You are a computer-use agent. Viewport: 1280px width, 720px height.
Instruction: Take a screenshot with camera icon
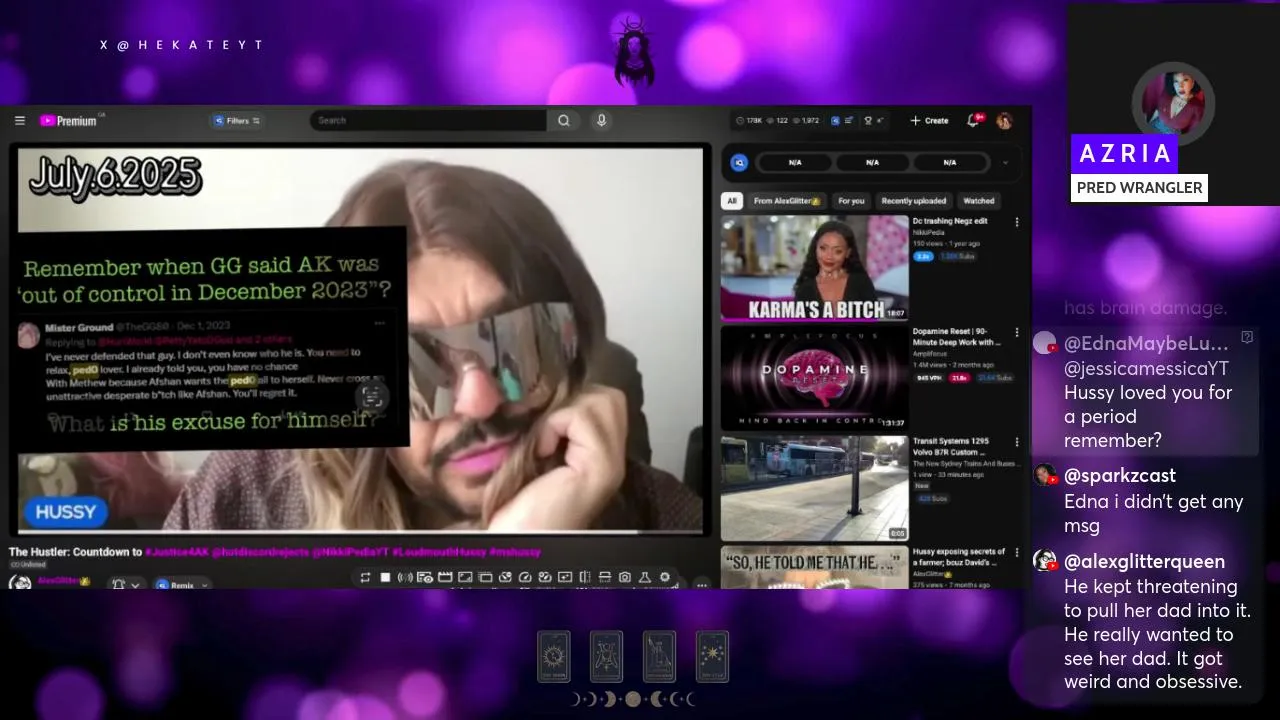coord(625,577)
